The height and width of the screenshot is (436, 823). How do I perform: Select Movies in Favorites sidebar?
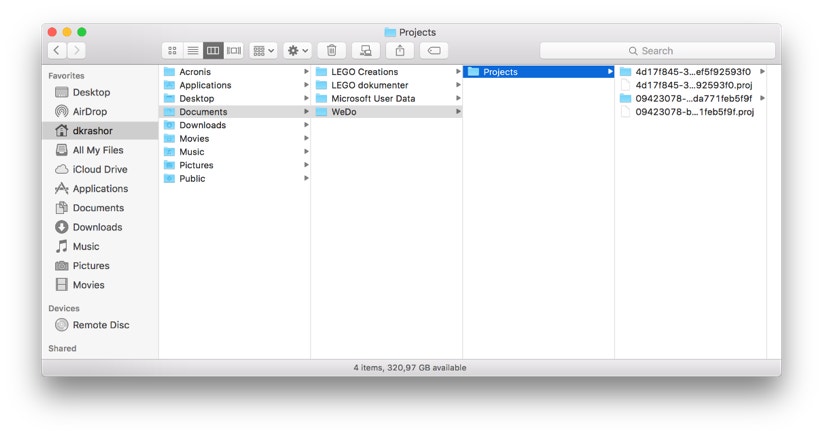point(88,285)
